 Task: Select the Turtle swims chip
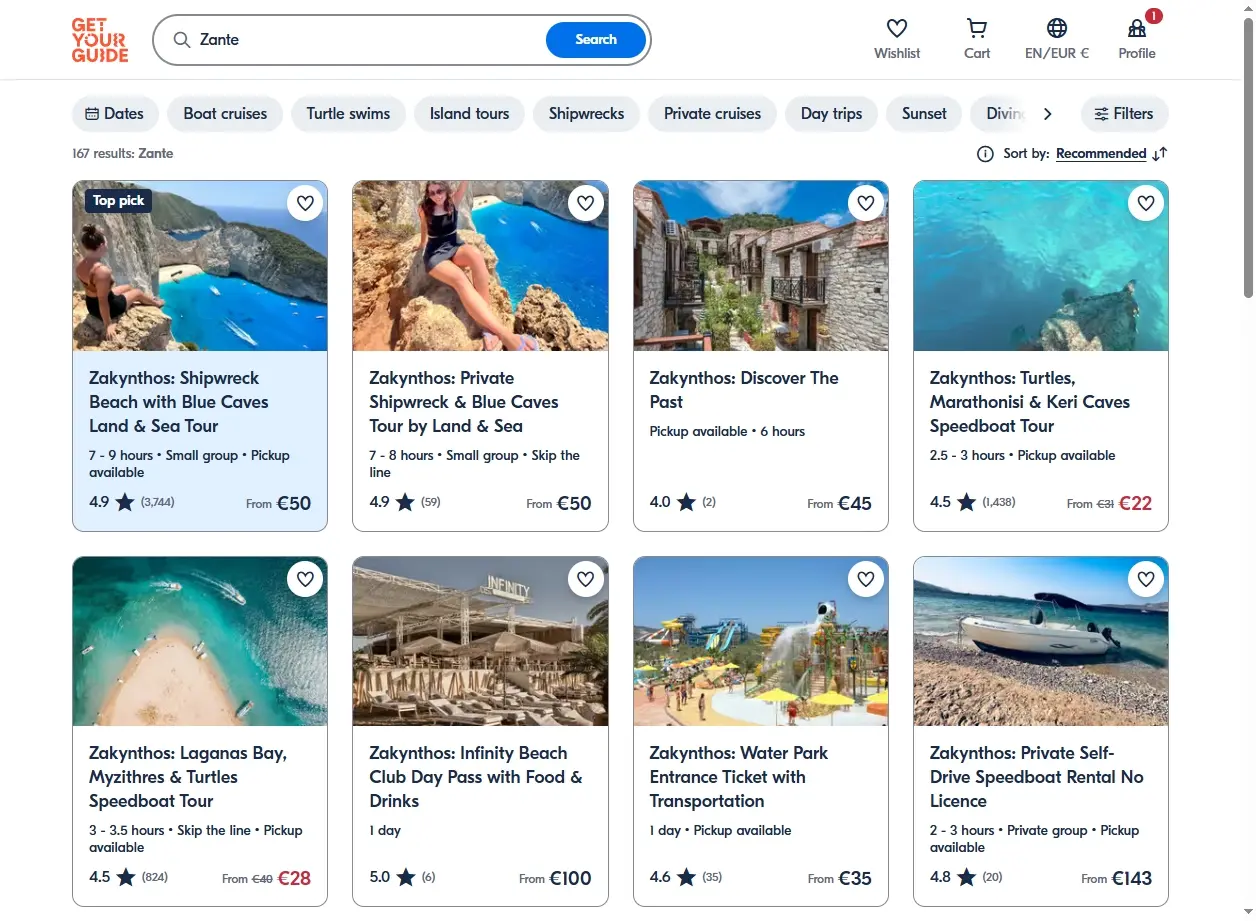click(x=348, y=114)
